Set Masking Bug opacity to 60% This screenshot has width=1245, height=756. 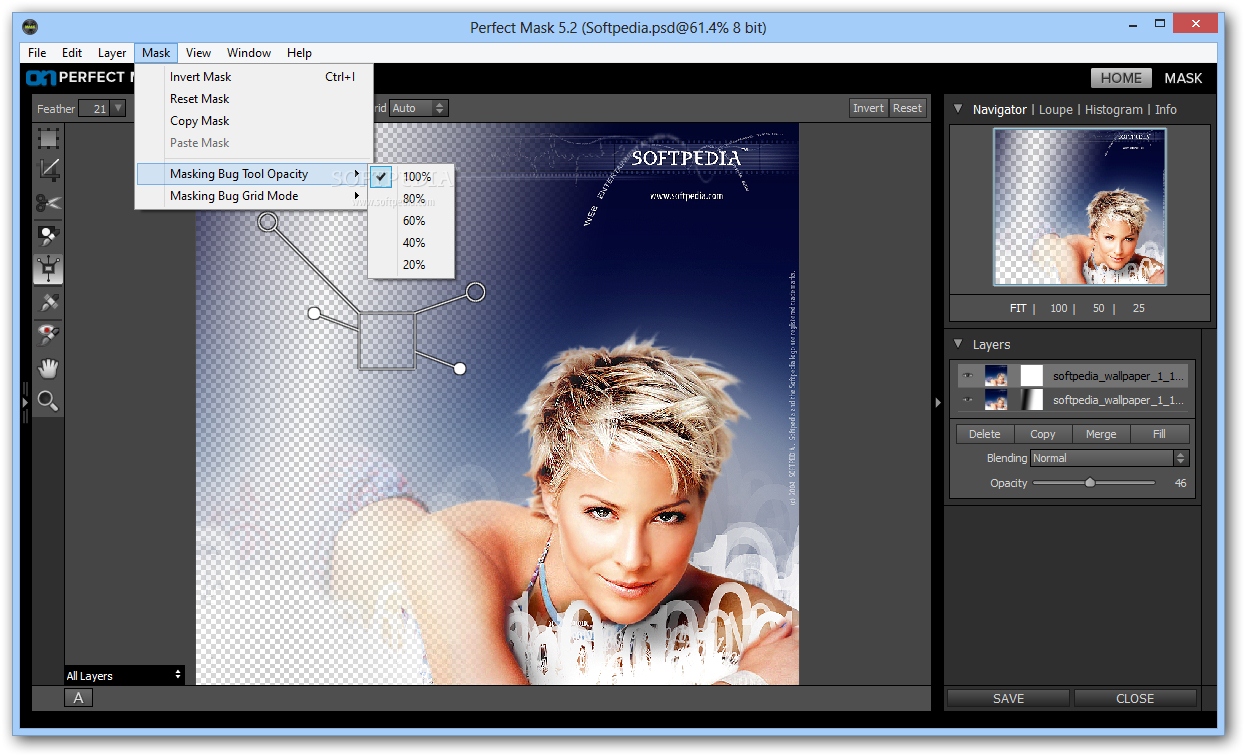coord(411,221)
